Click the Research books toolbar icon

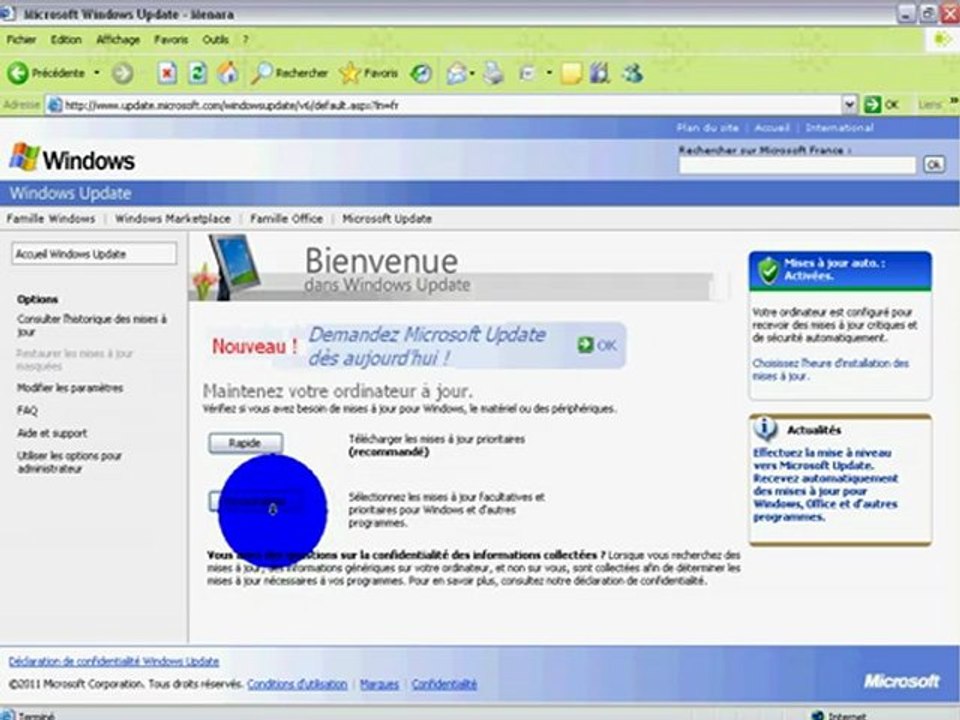click(600, 73)
